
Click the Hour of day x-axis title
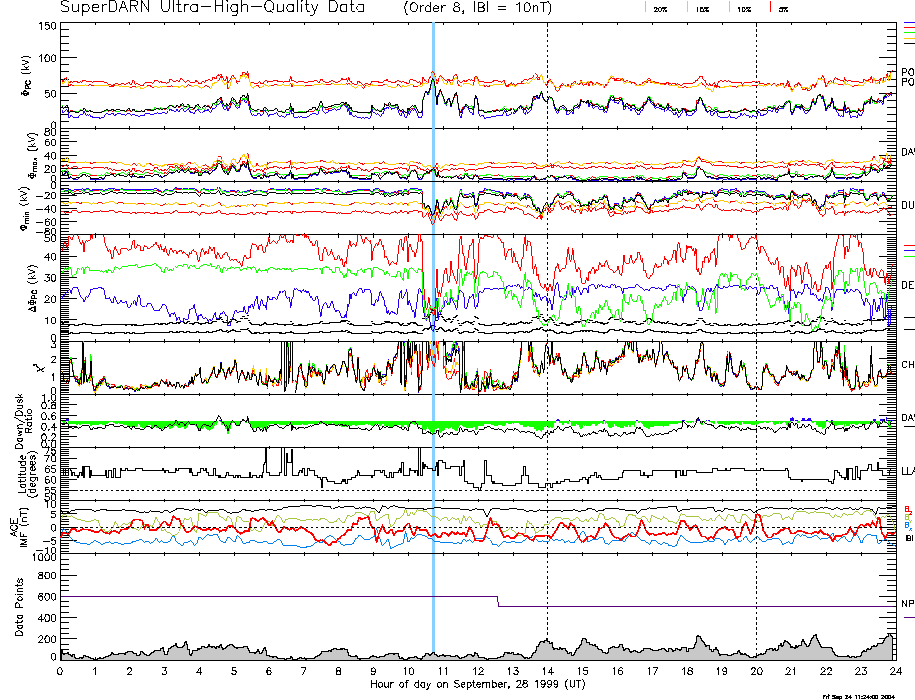pos(476,684)
